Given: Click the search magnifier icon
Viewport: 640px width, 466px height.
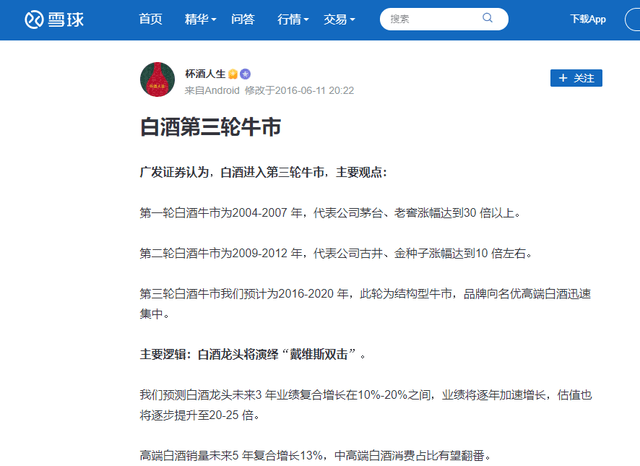Looking at the screenshot, I should coord(487,18).
